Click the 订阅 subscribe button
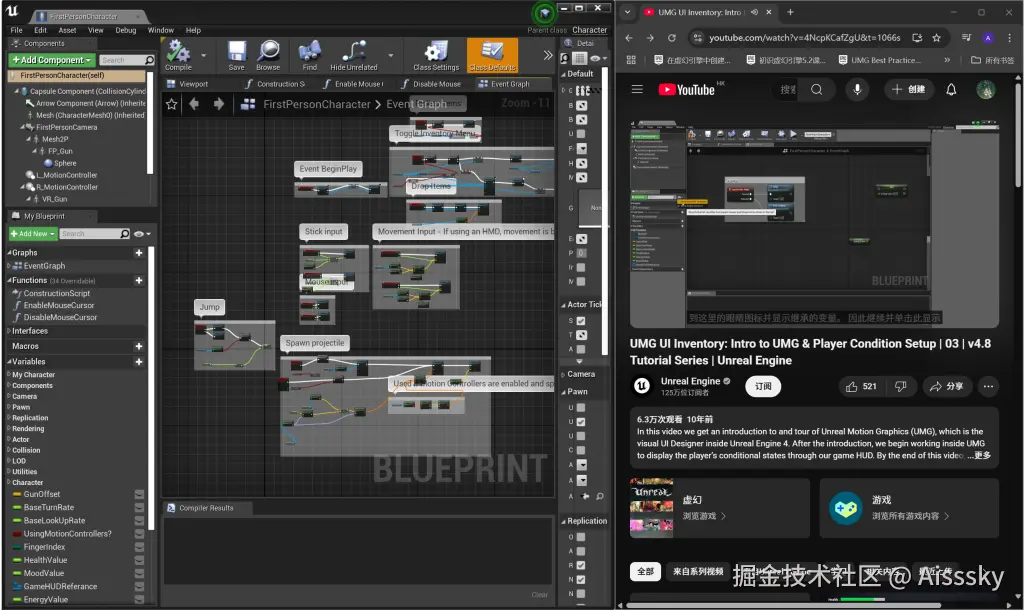Screen dimensions: 1024x610 pos(763,387)
